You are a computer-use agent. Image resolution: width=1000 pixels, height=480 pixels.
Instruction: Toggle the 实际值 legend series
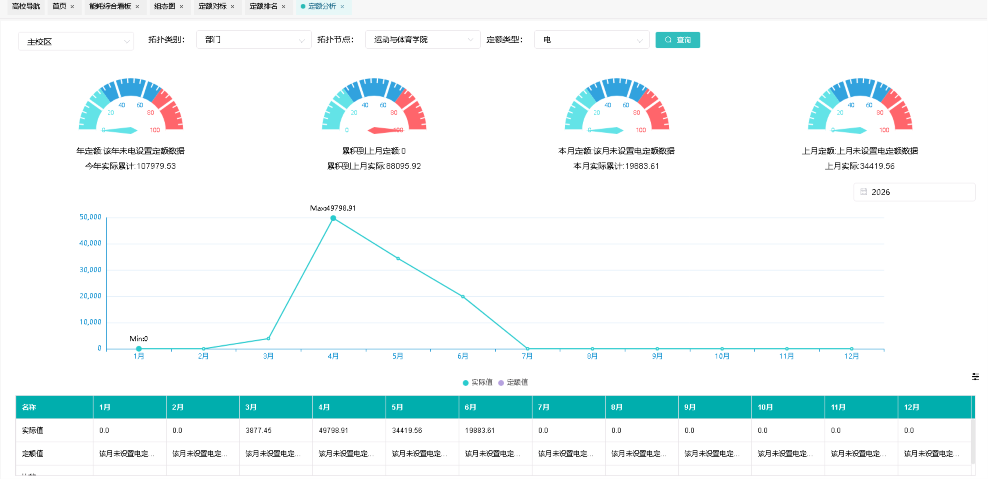pyautogui.click(x=477, y=382)
